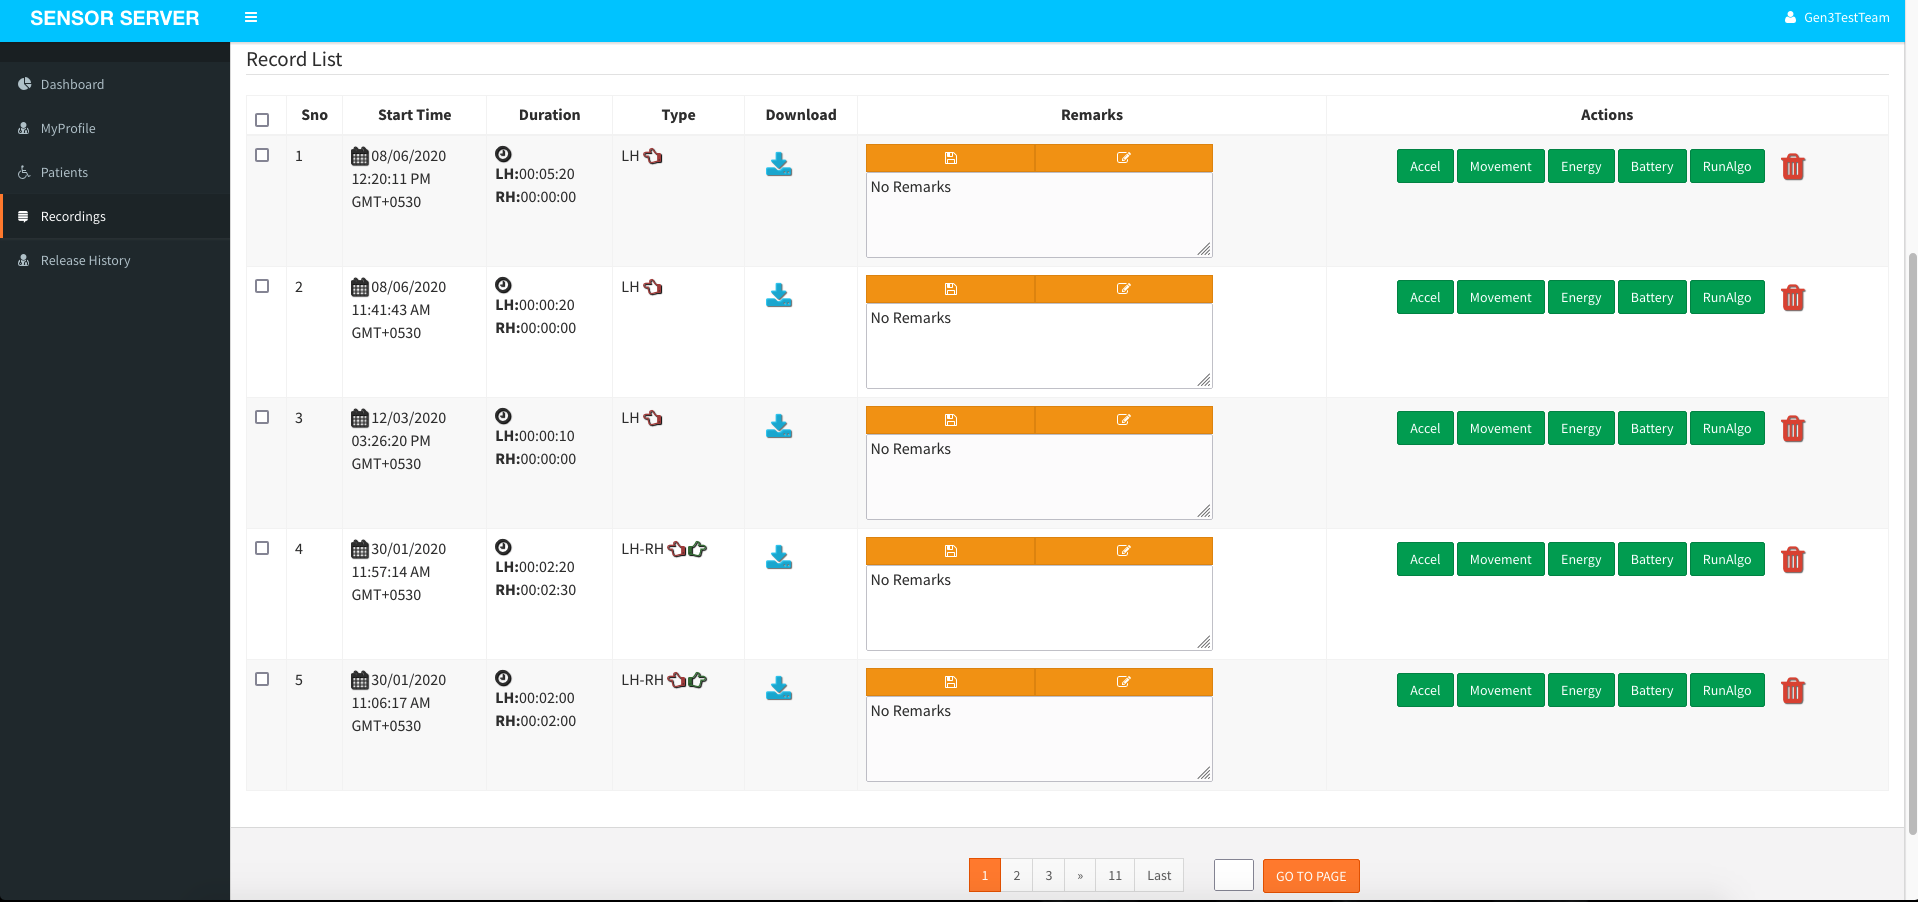The height and width of the screenshot is (902, 1918).
Task: Click edit remarks icon for record 1
Action: tap(1123, 158)
